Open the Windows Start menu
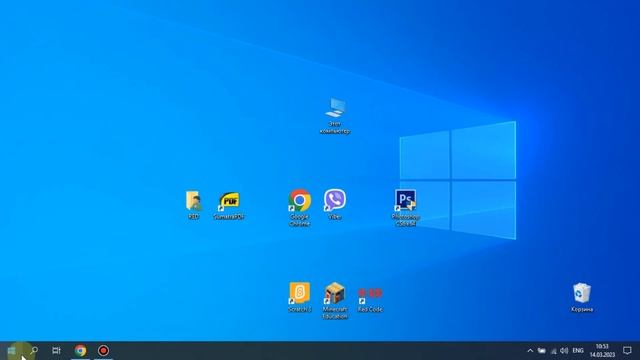Screen dimensions: 640x360 pyautogui.click(x=11, y=351)
